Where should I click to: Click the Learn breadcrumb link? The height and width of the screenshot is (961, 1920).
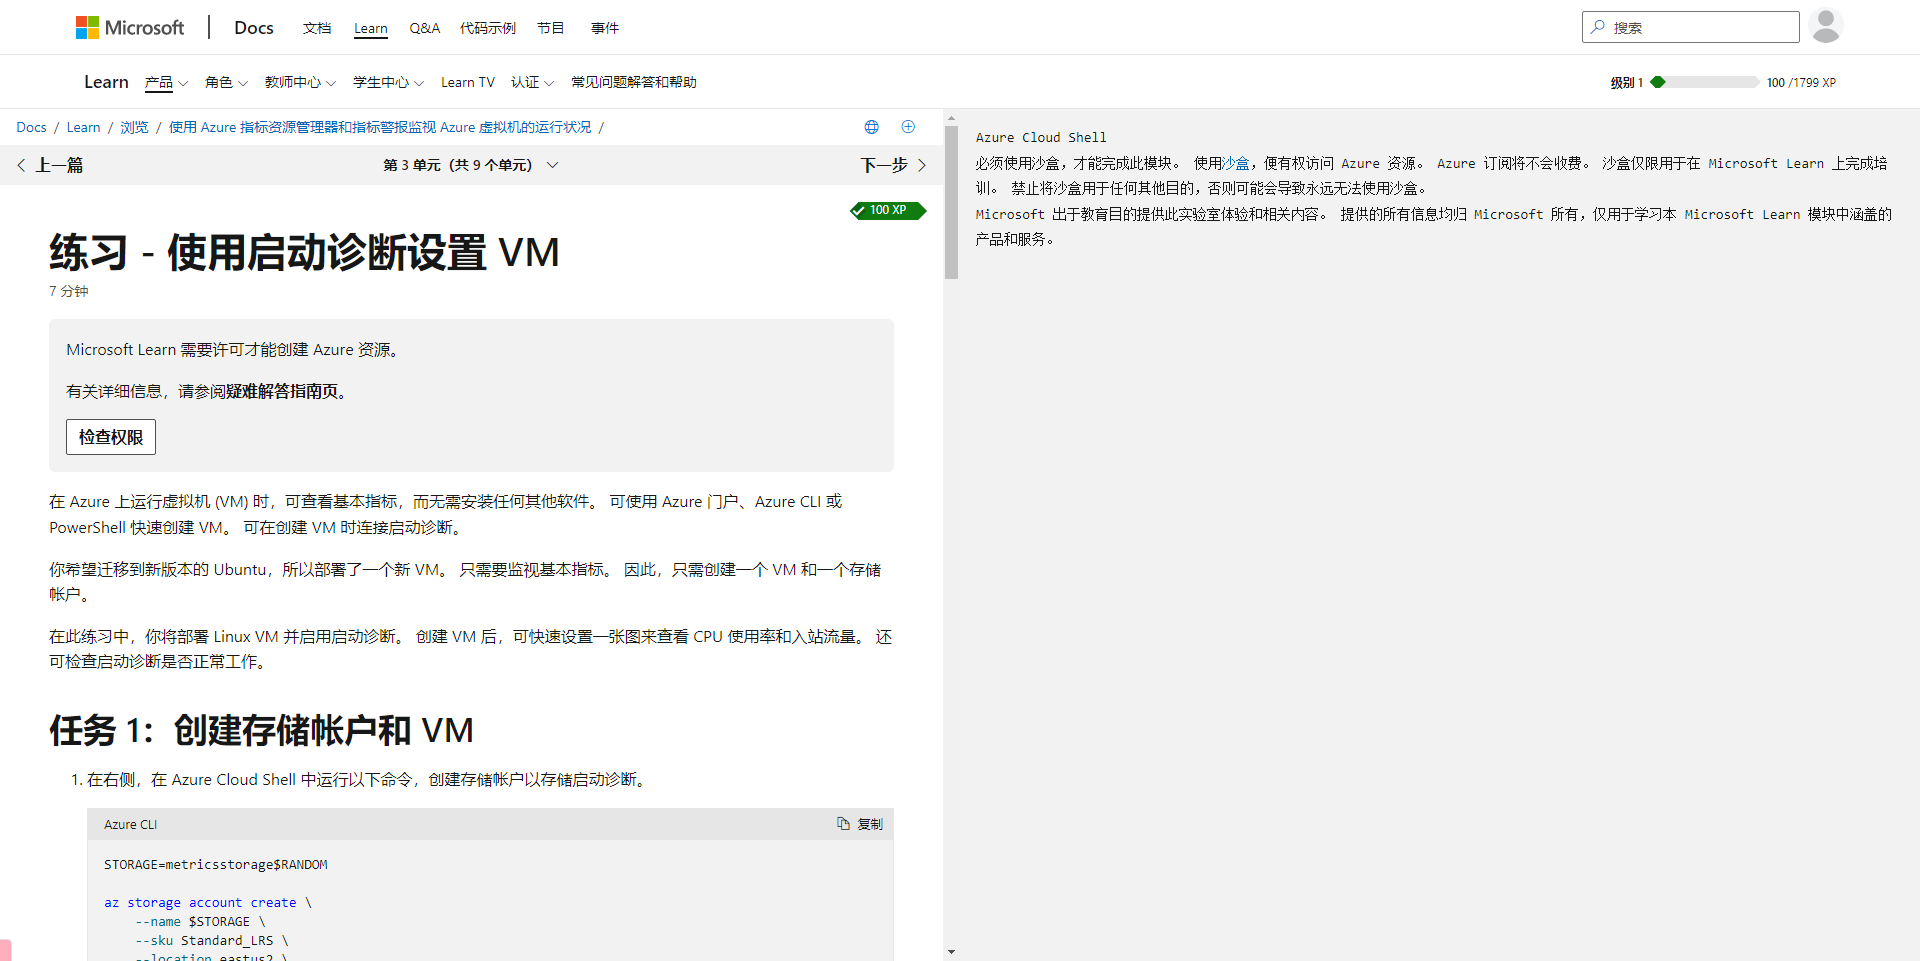(83, 127)
